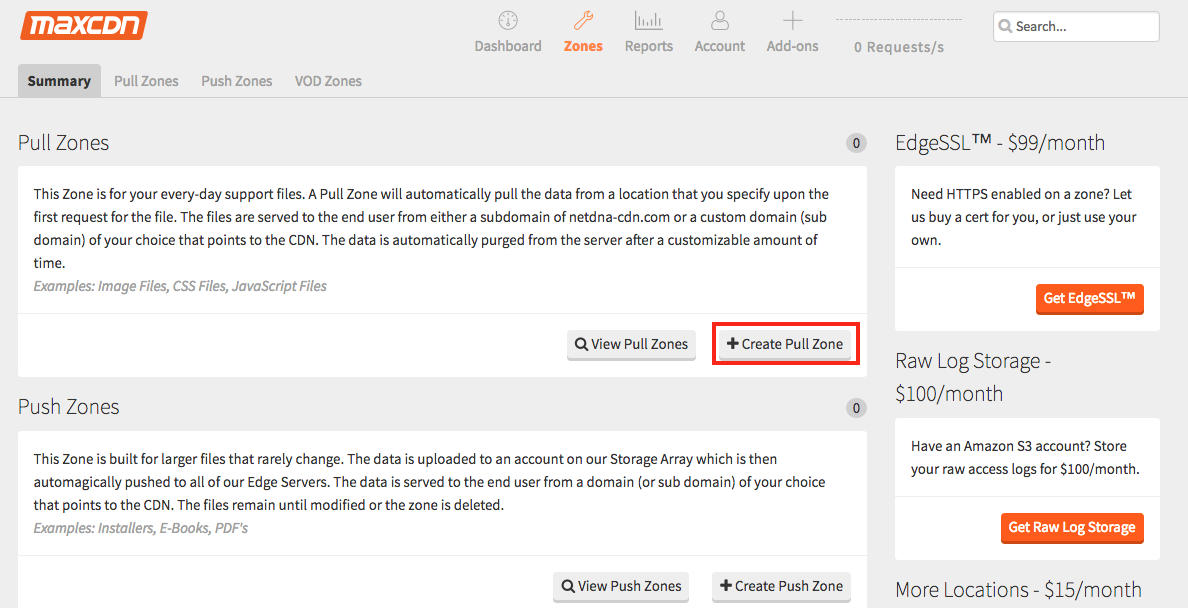Click the search magnifier icon
This screenshot has height=608, width=1188.
1005,27
